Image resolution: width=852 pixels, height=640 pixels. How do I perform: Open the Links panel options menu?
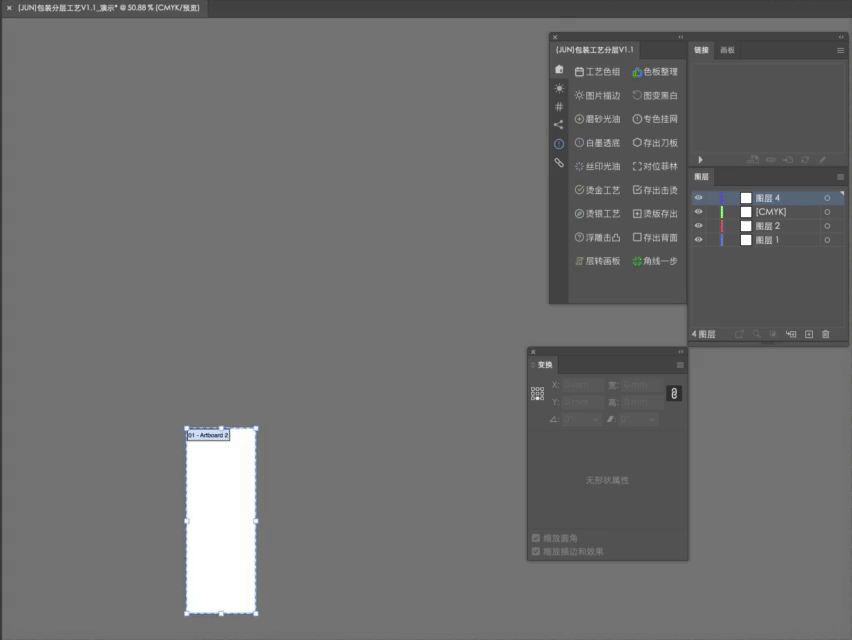coord(840,51)
